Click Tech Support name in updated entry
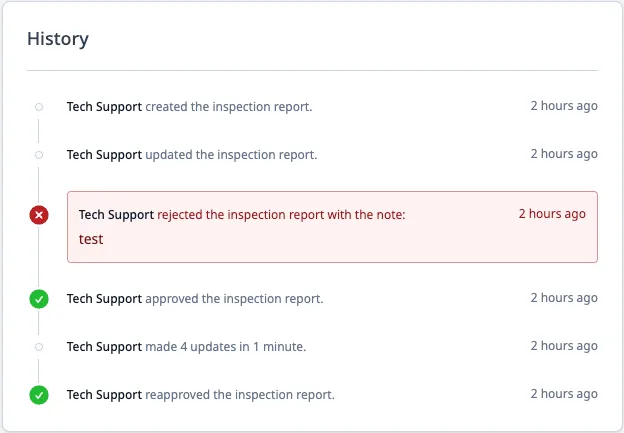Viewport: 624px width, 433px height. click(104, 155)
